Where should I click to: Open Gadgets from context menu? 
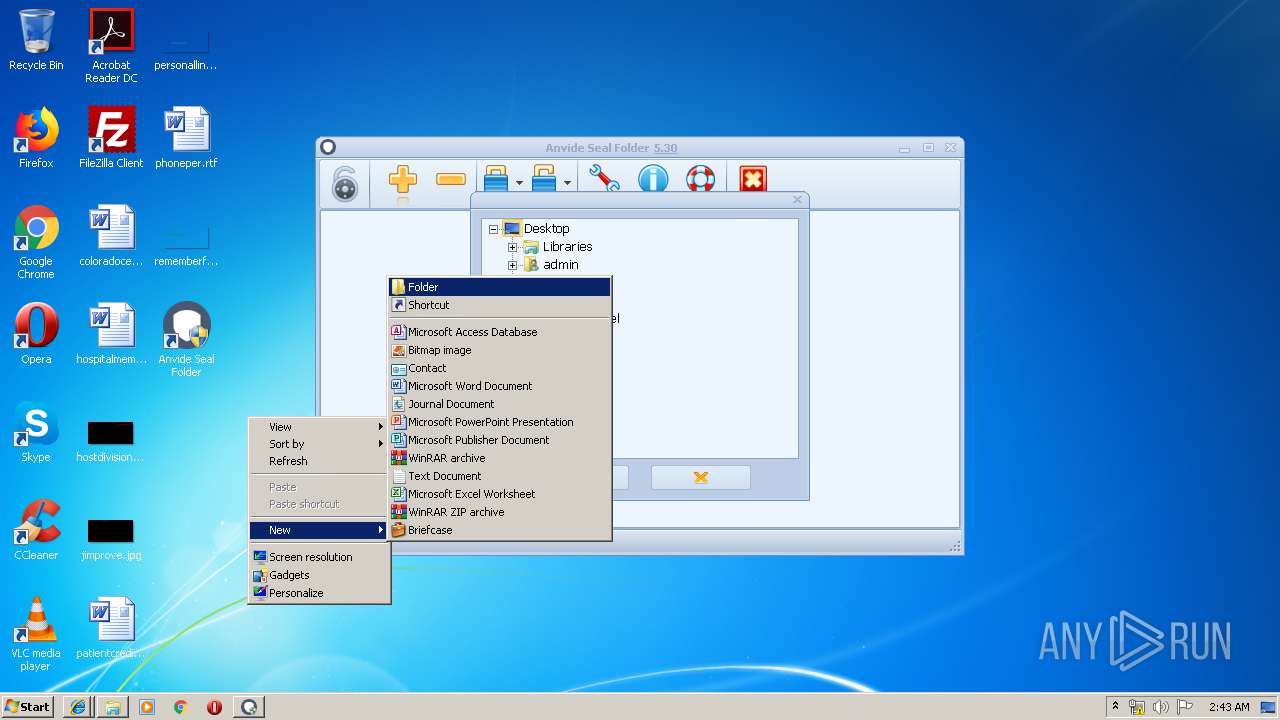pos(319,575)
